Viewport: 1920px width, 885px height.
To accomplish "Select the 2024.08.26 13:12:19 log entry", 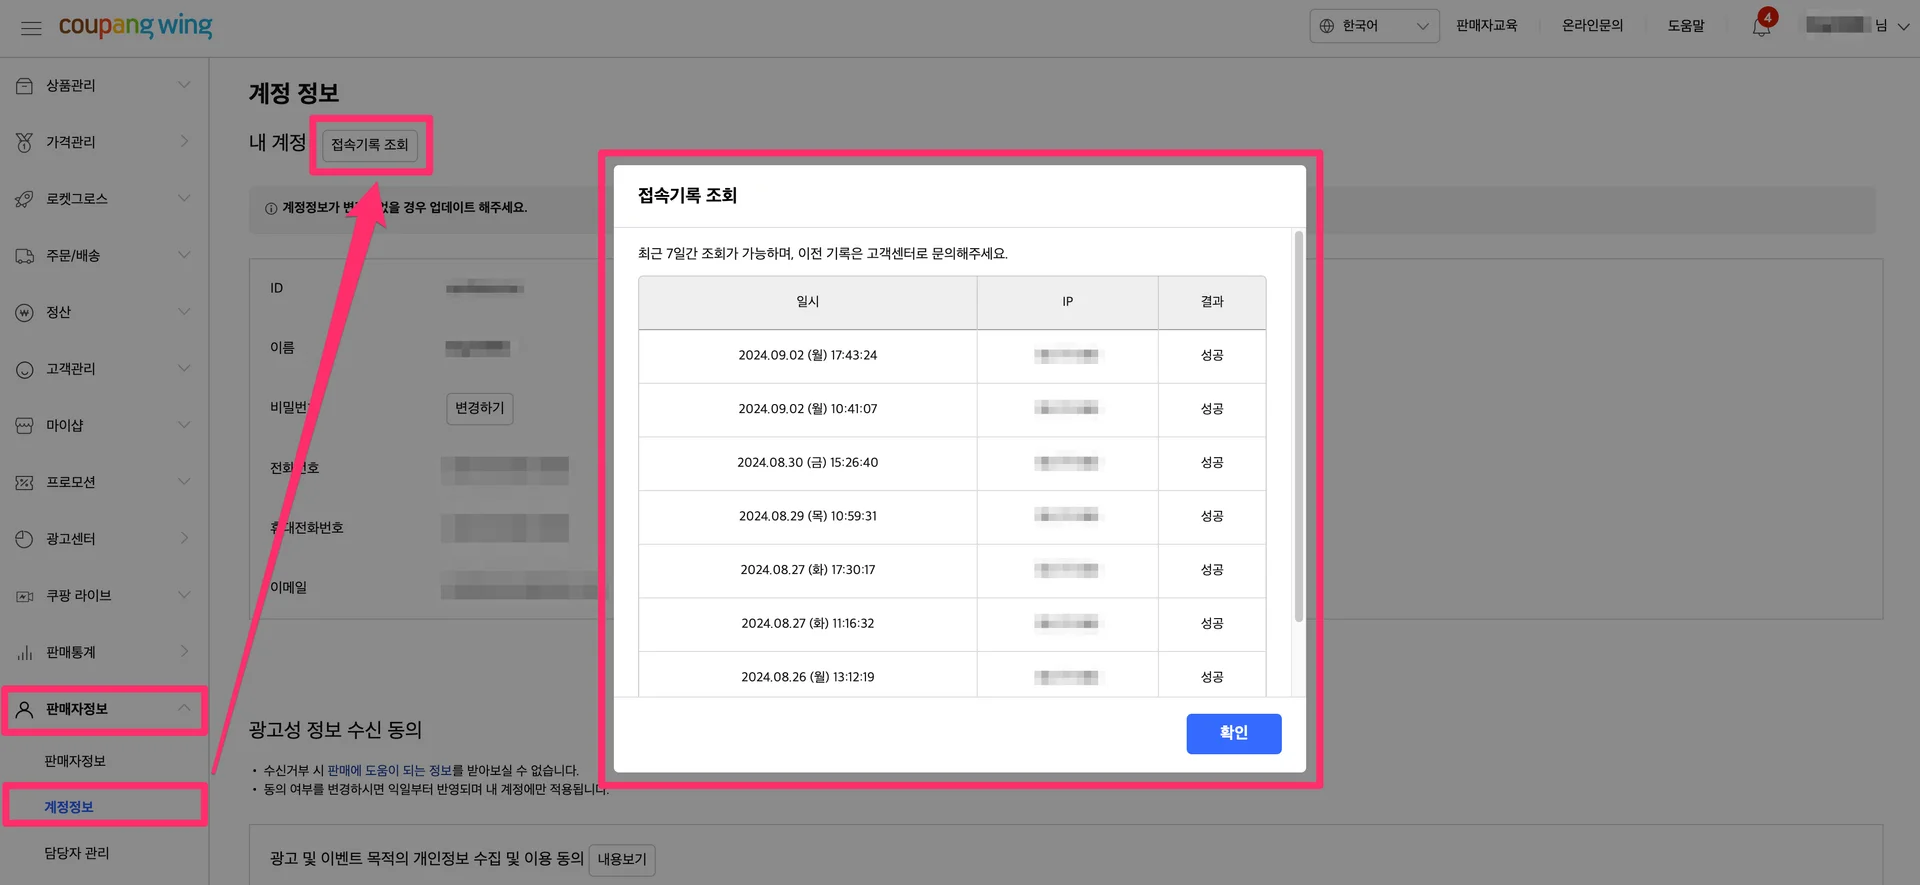I will tap(952, 675).
